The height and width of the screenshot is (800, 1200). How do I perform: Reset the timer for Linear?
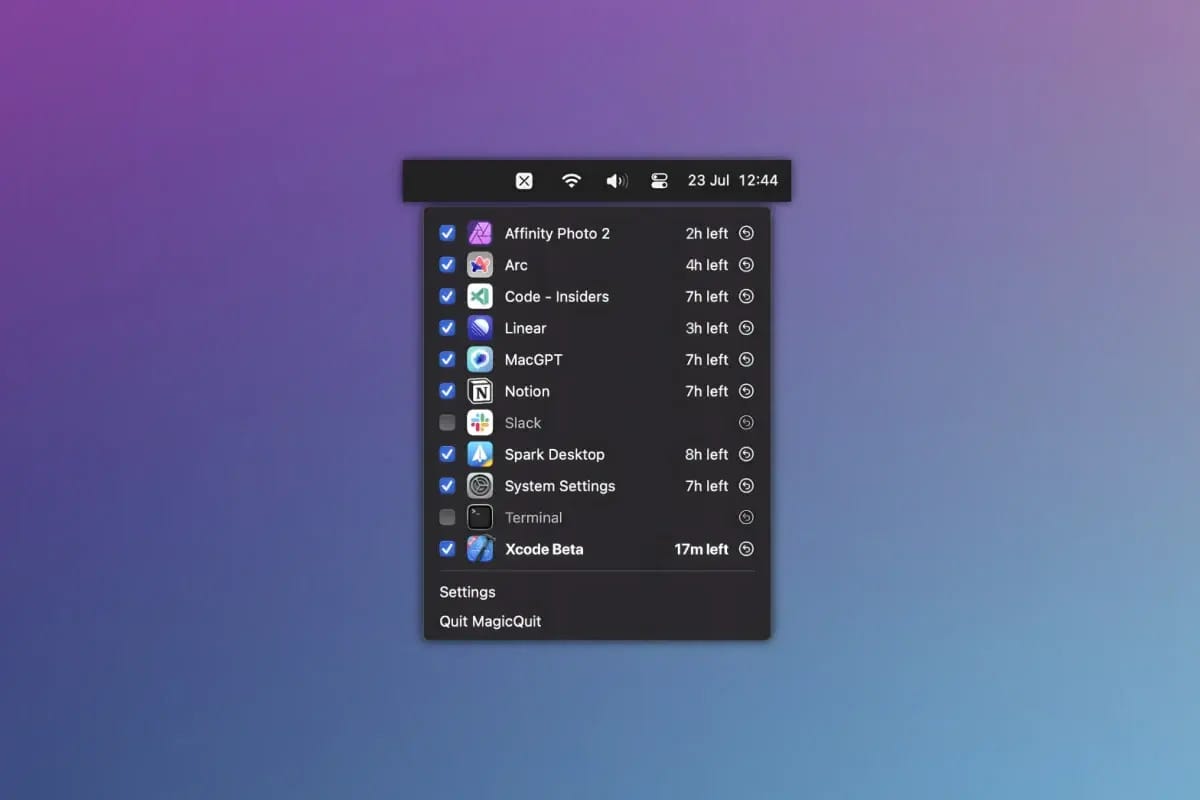tap(746, 328)
